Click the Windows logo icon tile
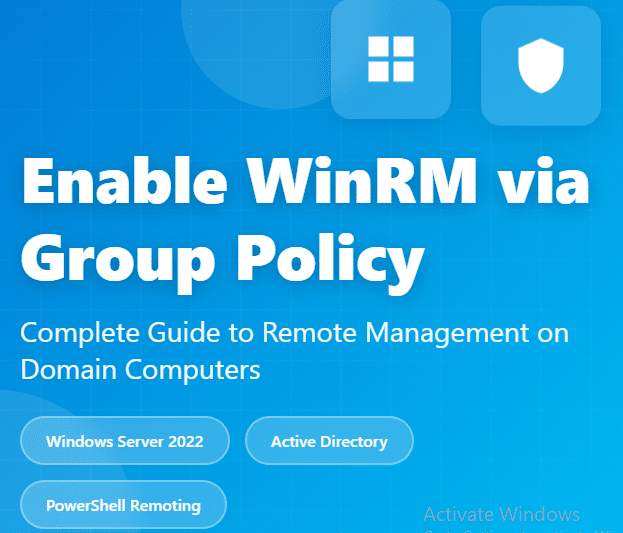 coord(391,59)
